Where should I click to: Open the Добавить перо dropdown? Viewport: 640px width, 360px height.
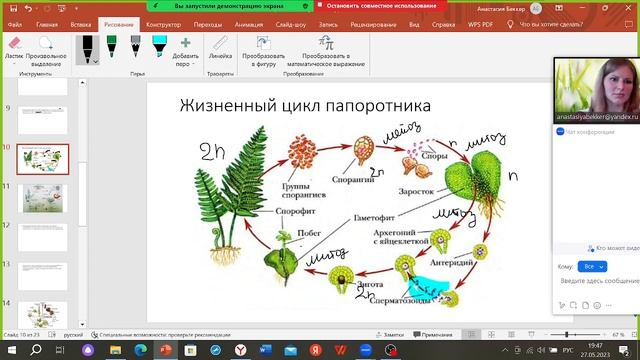pos(185,52)
